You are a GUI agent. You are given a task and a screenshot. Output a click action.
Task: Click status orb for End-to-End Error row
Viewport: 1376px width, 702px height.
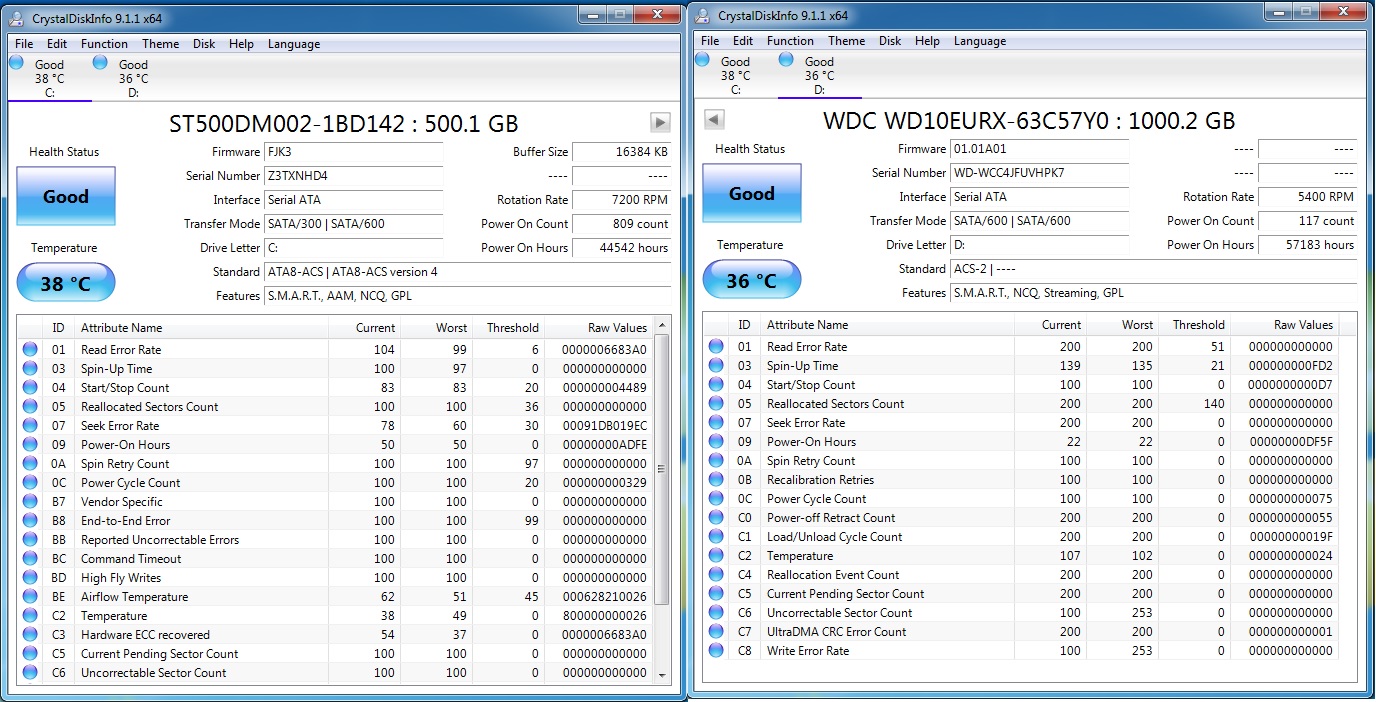click(30, 521)
